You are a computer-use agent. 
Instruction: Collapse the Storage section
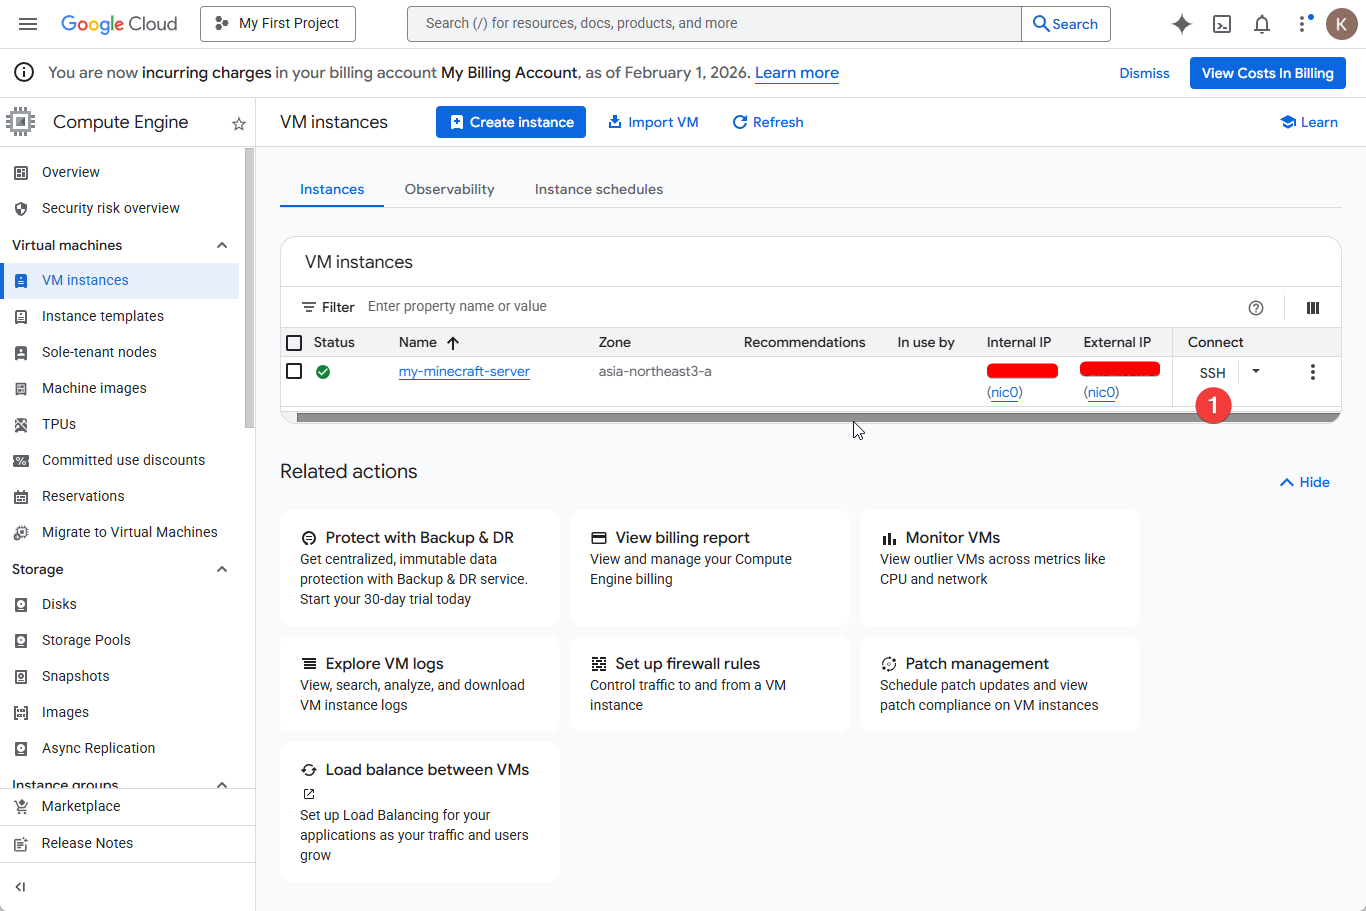click(222, 570)
